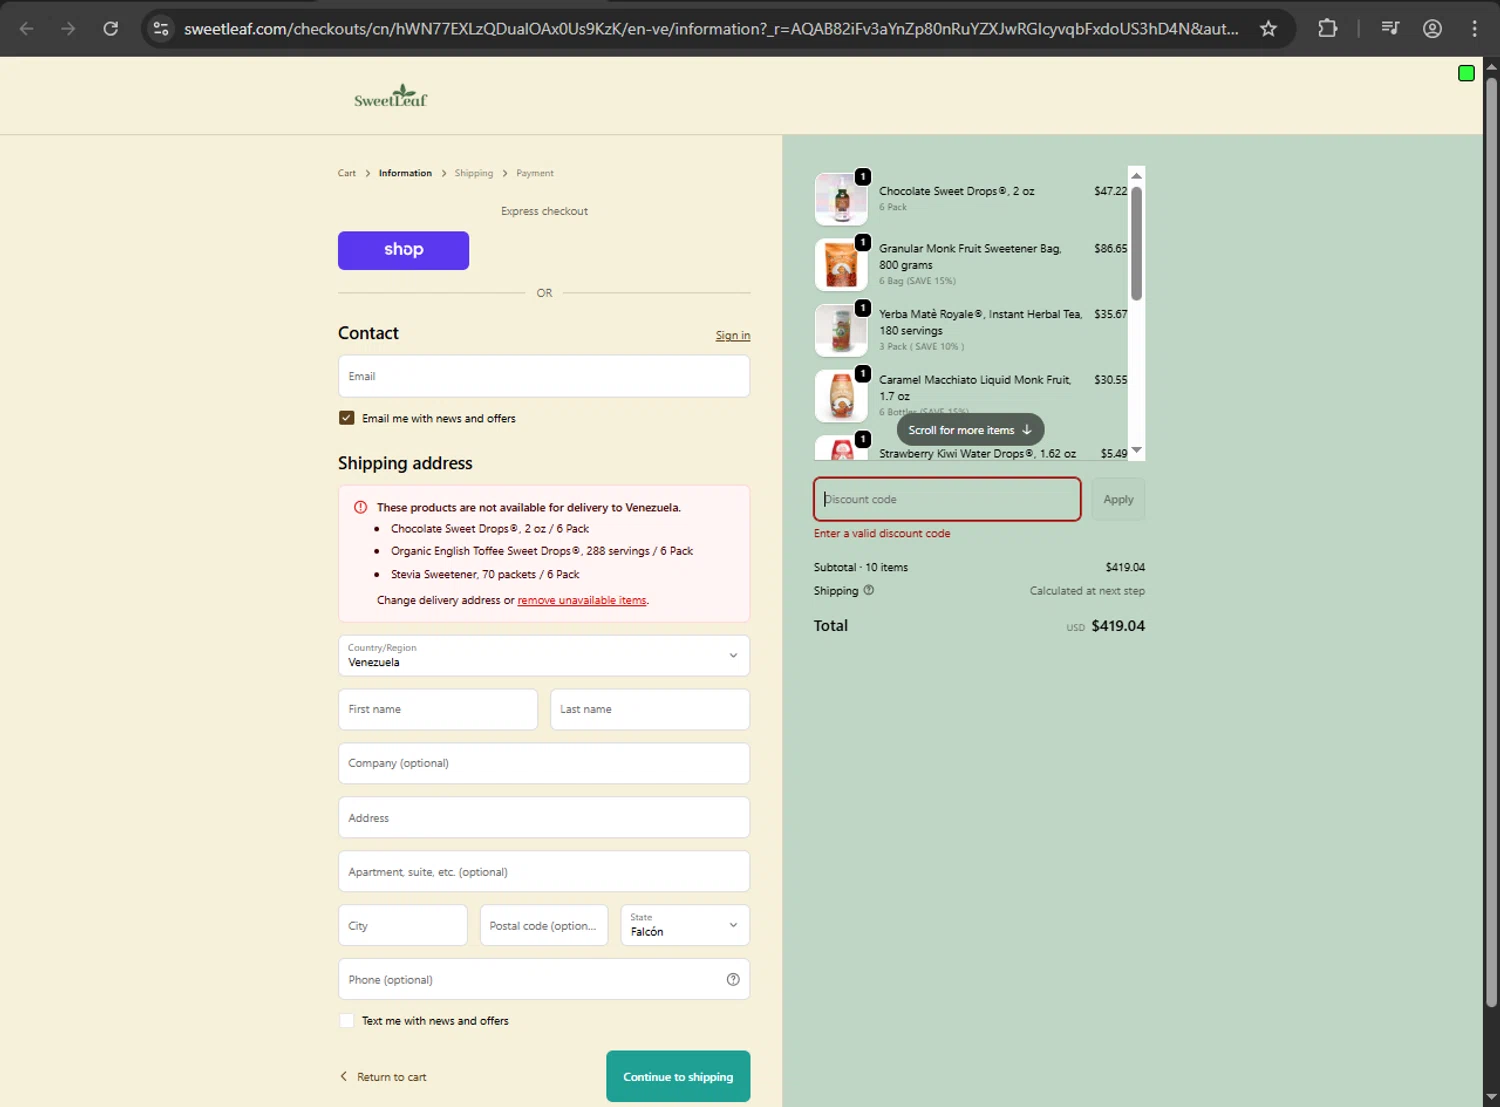Select Payment breadcrumb step

coord(534,173)
